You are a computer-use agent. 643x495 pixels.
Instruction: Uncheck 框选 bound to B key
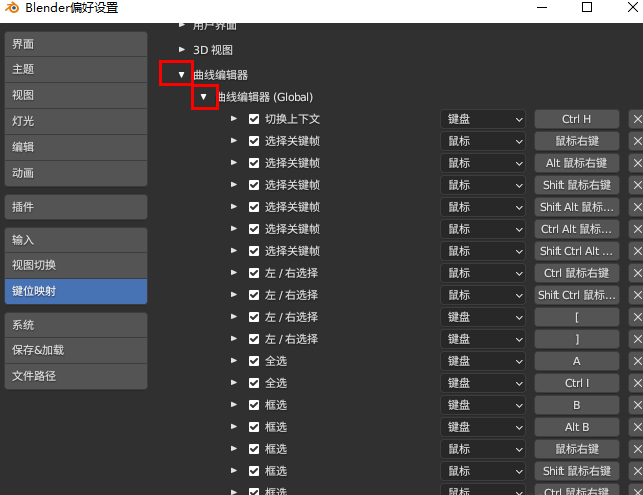coord(254,405)
